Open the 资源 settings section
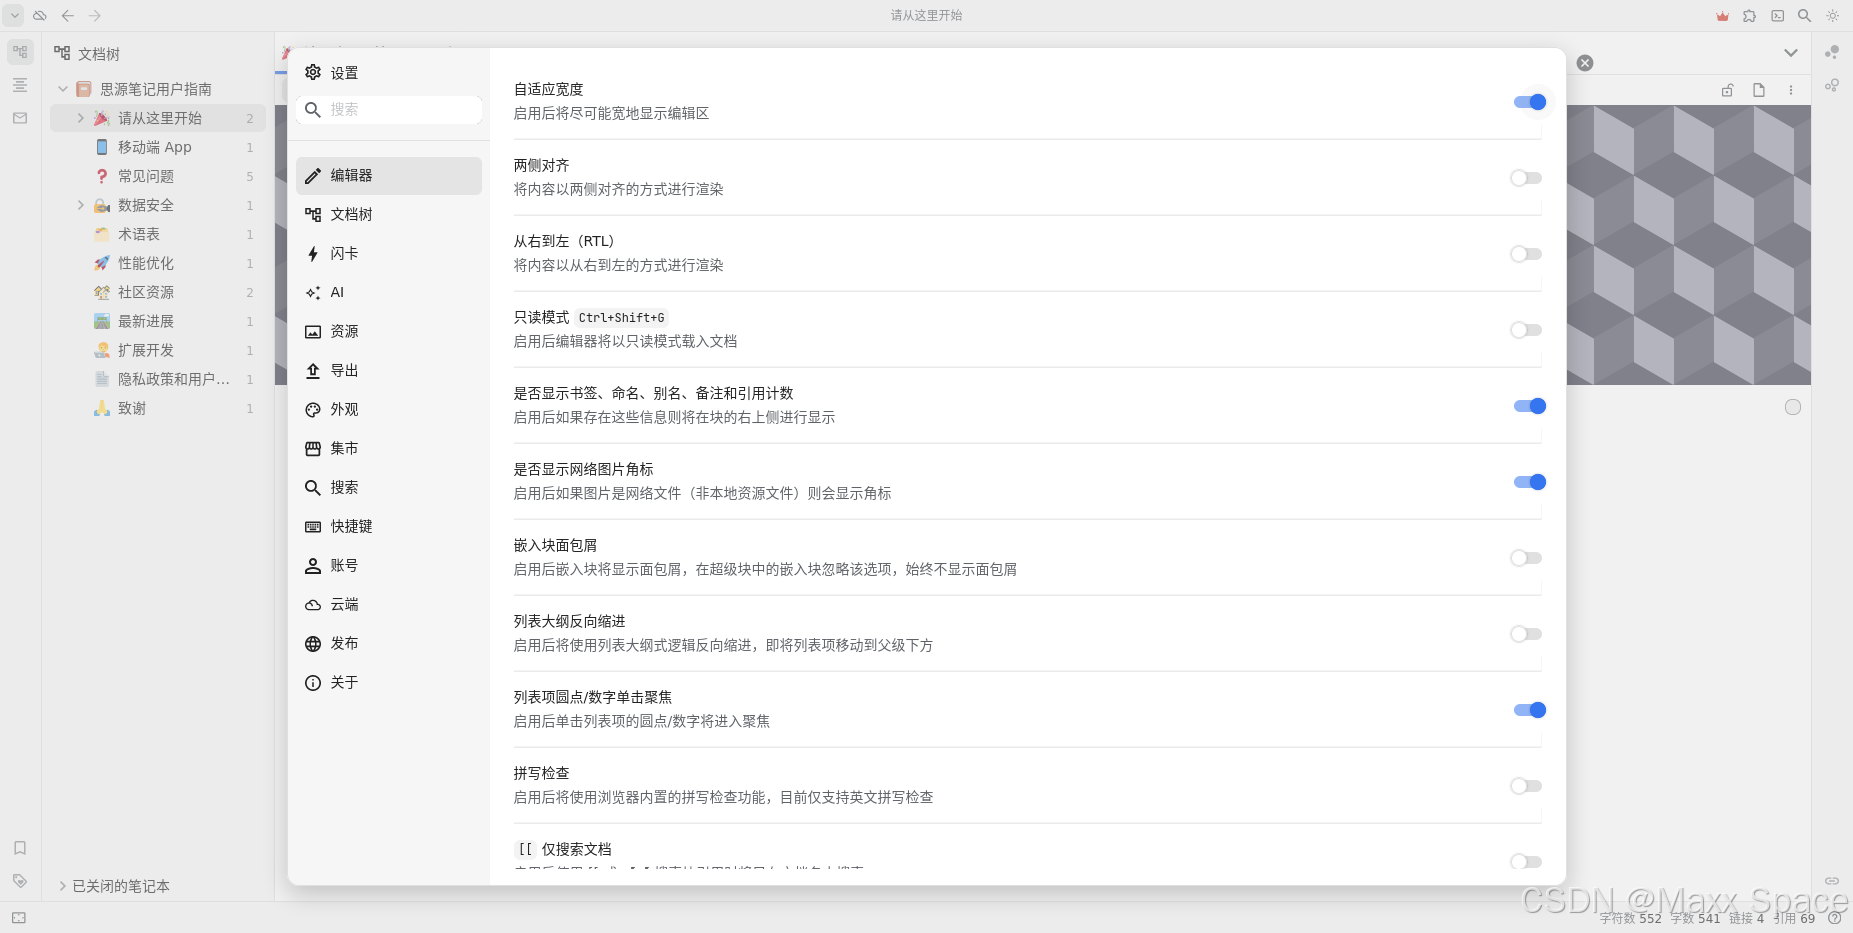1853x933 pixels. 388,331
